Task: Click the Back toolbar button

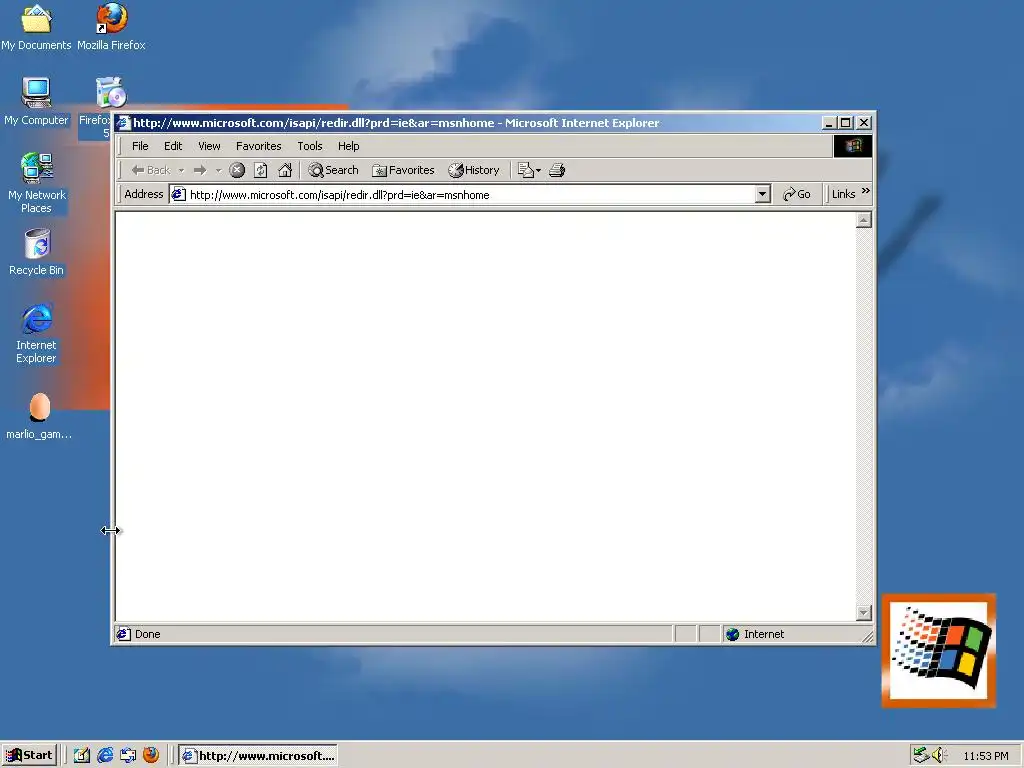Action: [x=150, y=170]
